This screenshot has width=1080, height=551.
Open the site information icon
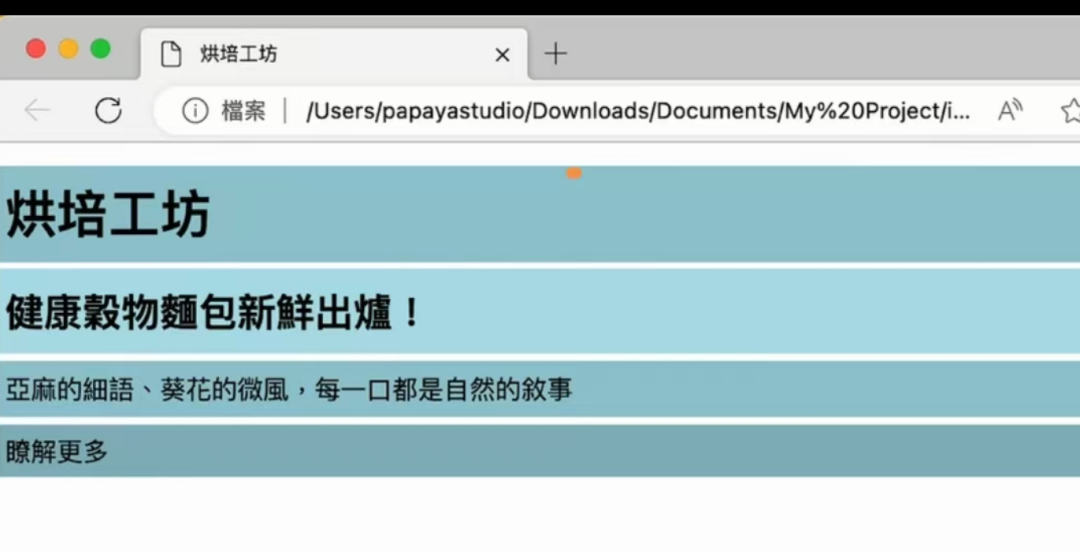195,110
